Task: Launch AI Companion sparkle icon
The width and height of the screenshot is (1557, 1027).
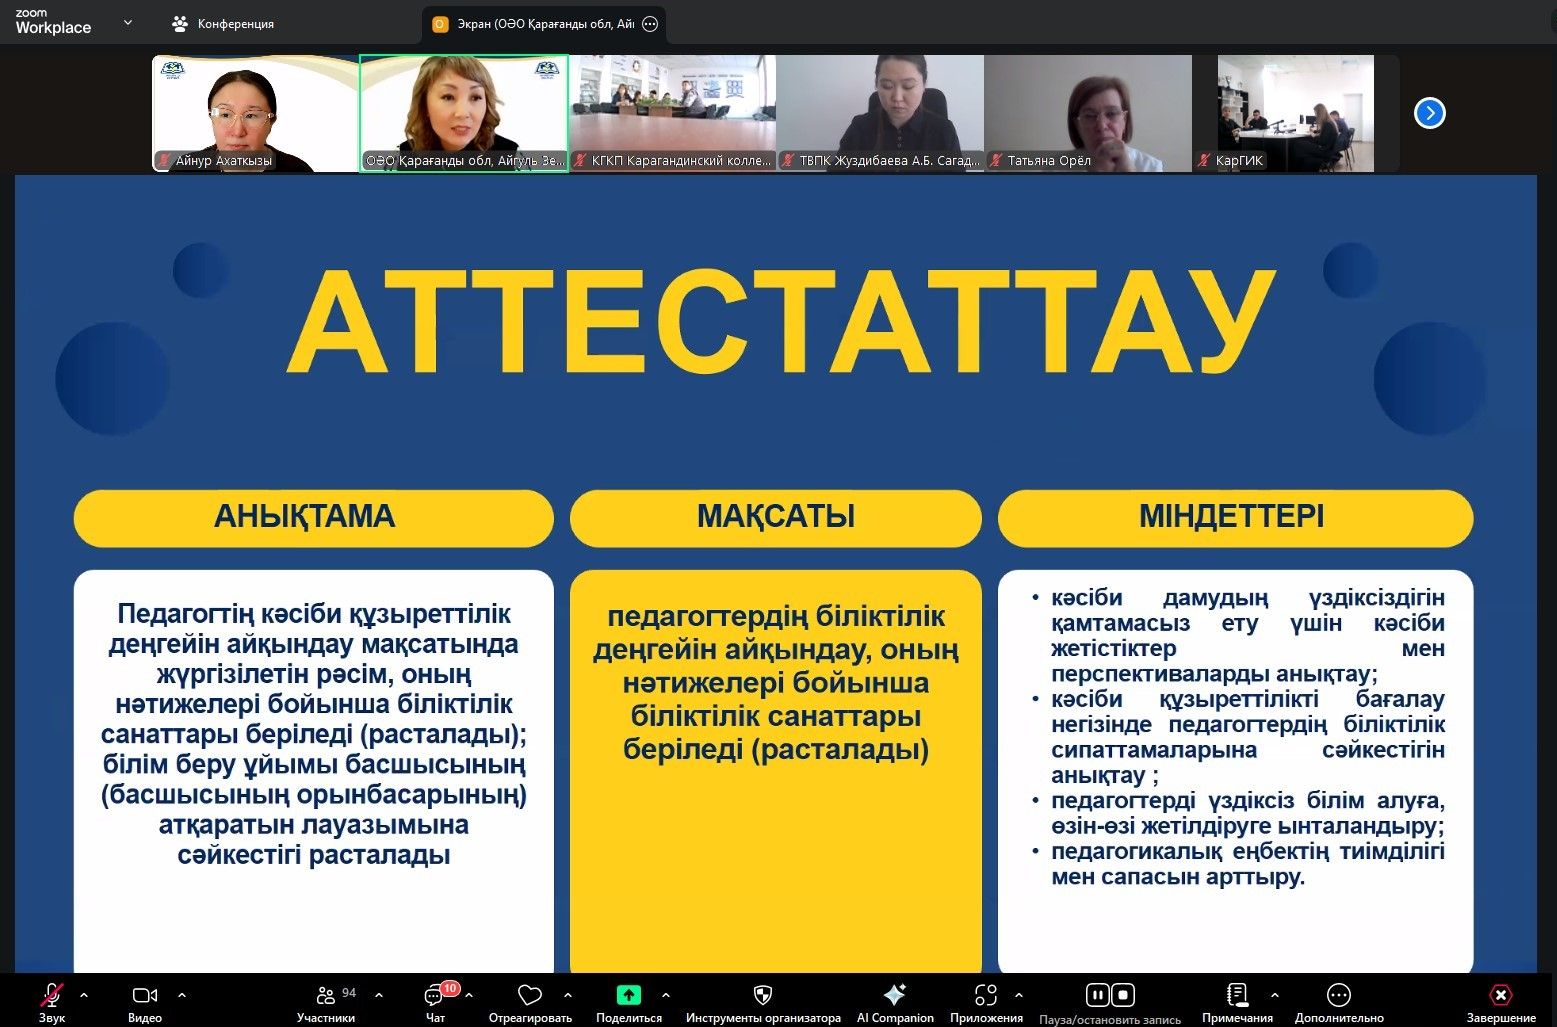Action: point(895,995)
